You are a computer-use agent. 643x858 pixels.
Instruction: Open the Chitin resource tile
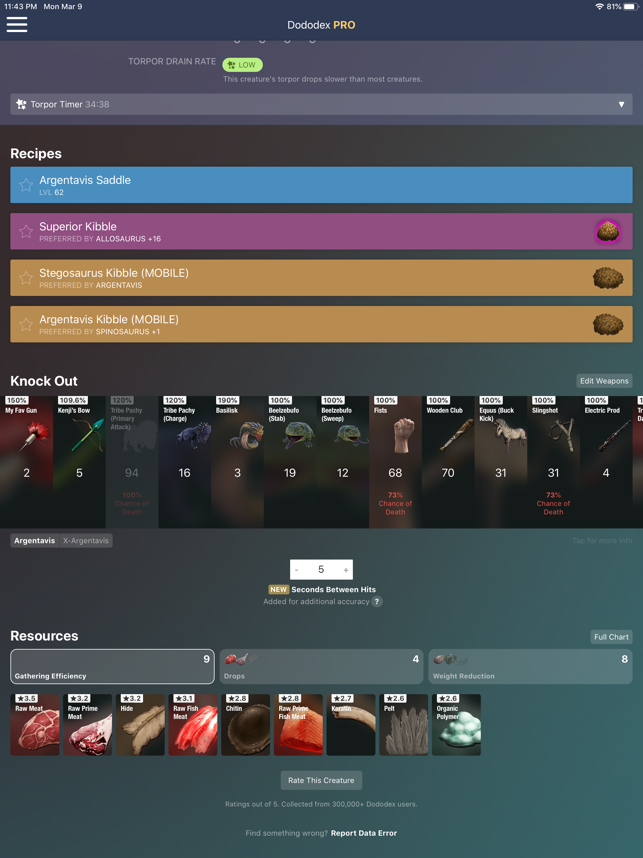tap(246, 725)
